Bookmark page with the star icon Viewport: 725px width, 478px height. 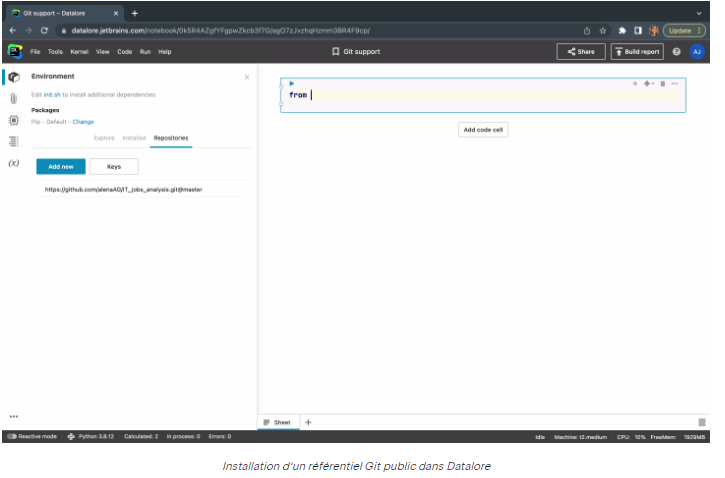[x=603, y=30]
